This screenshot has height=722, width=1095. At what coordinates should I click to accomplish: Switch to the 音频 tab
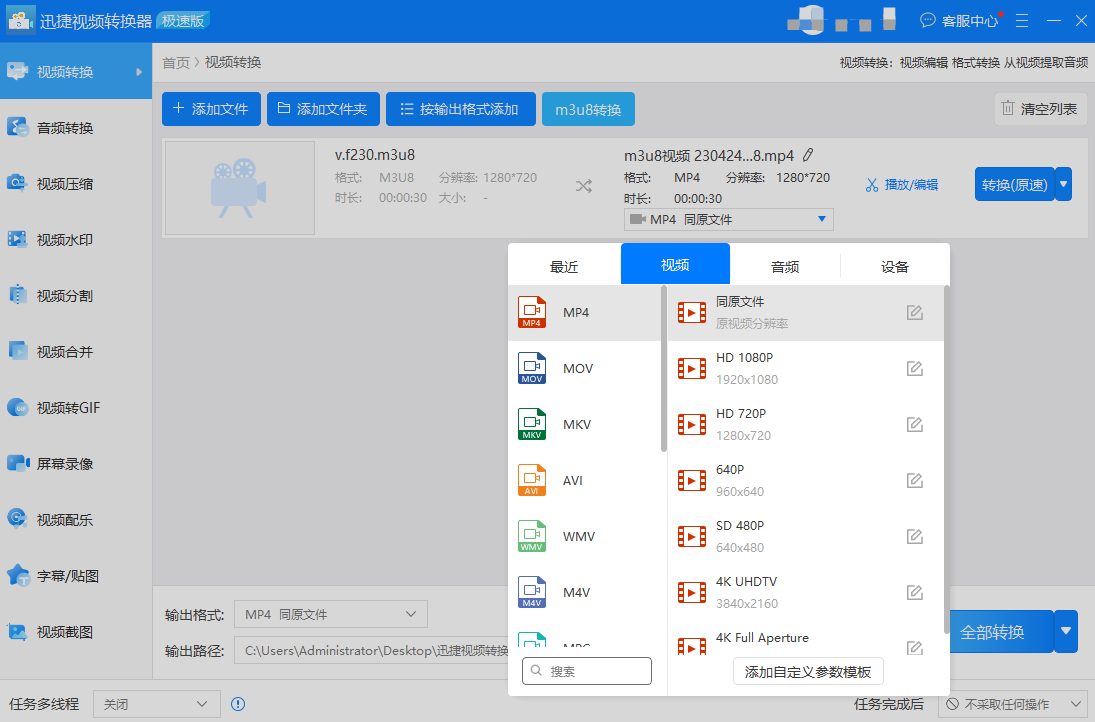click(x=784, y=266)
